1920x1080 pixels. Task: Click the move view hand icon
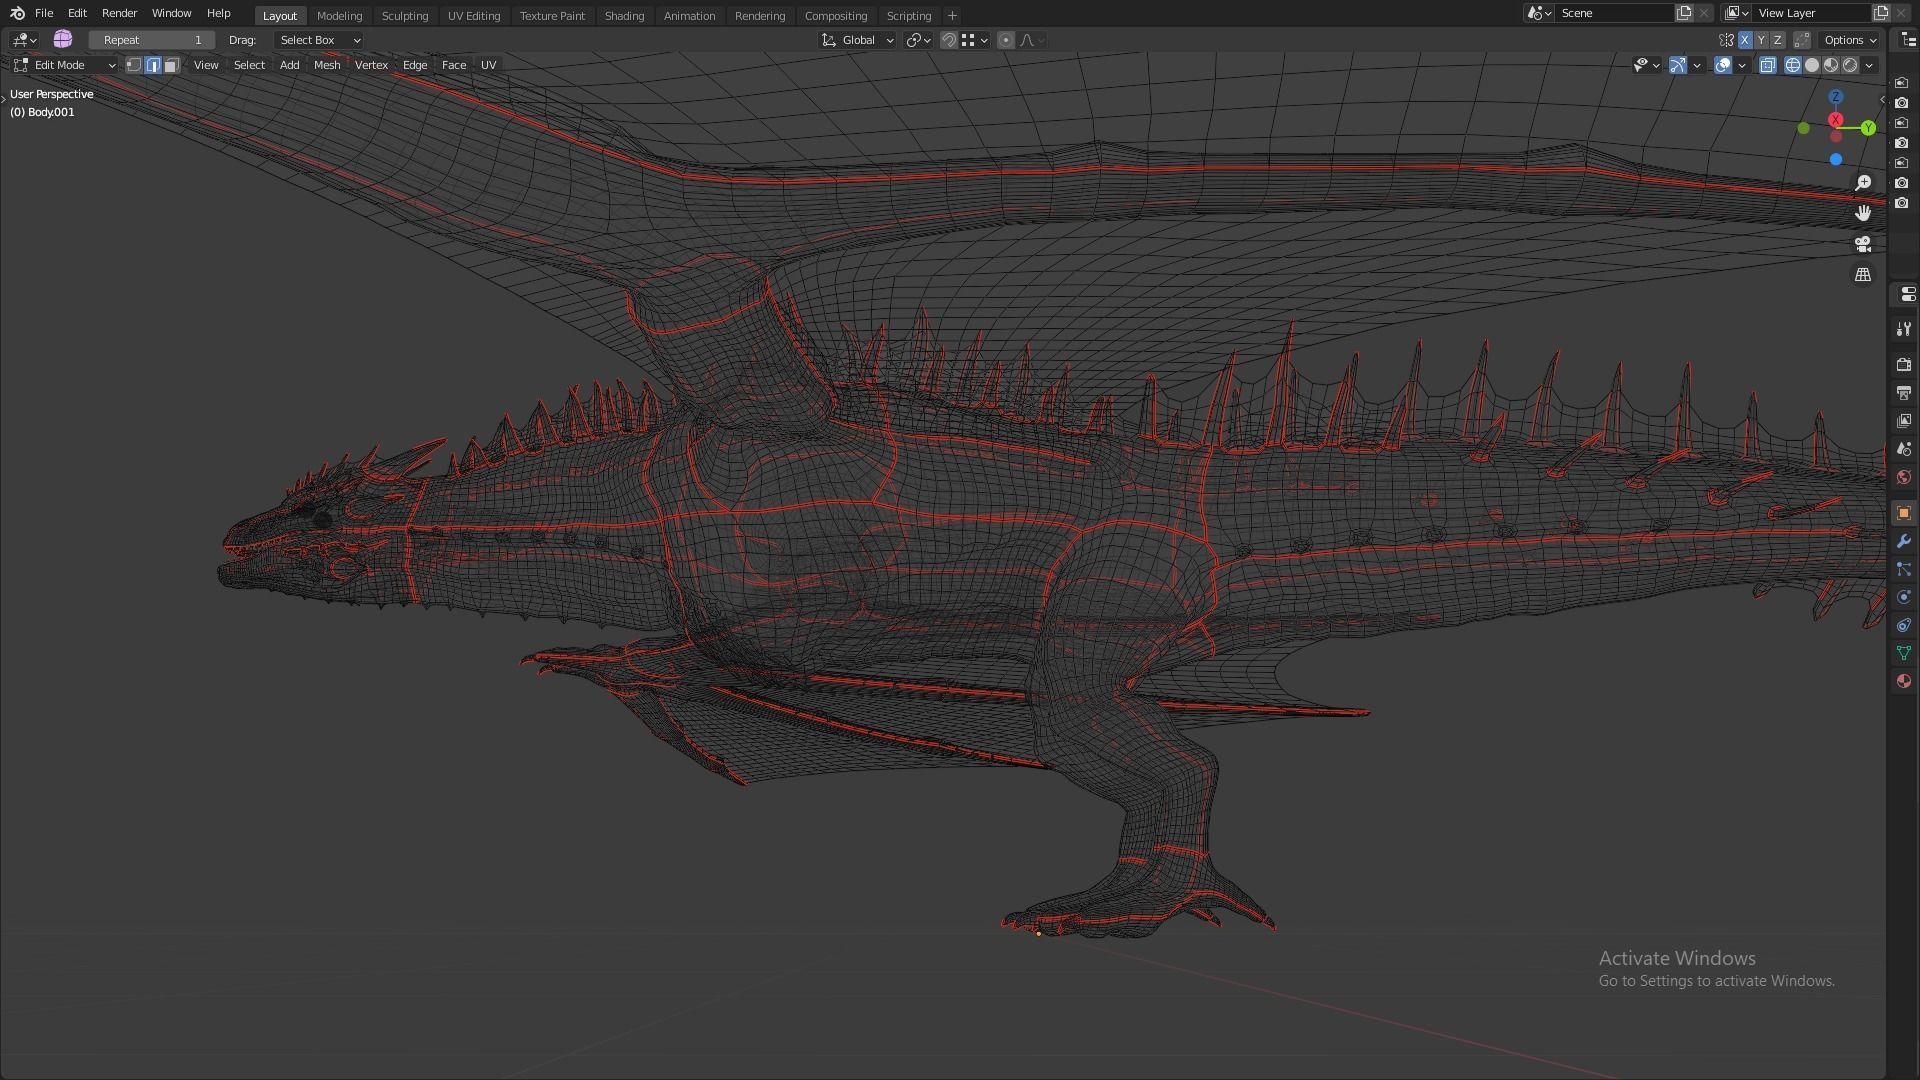1863,213
